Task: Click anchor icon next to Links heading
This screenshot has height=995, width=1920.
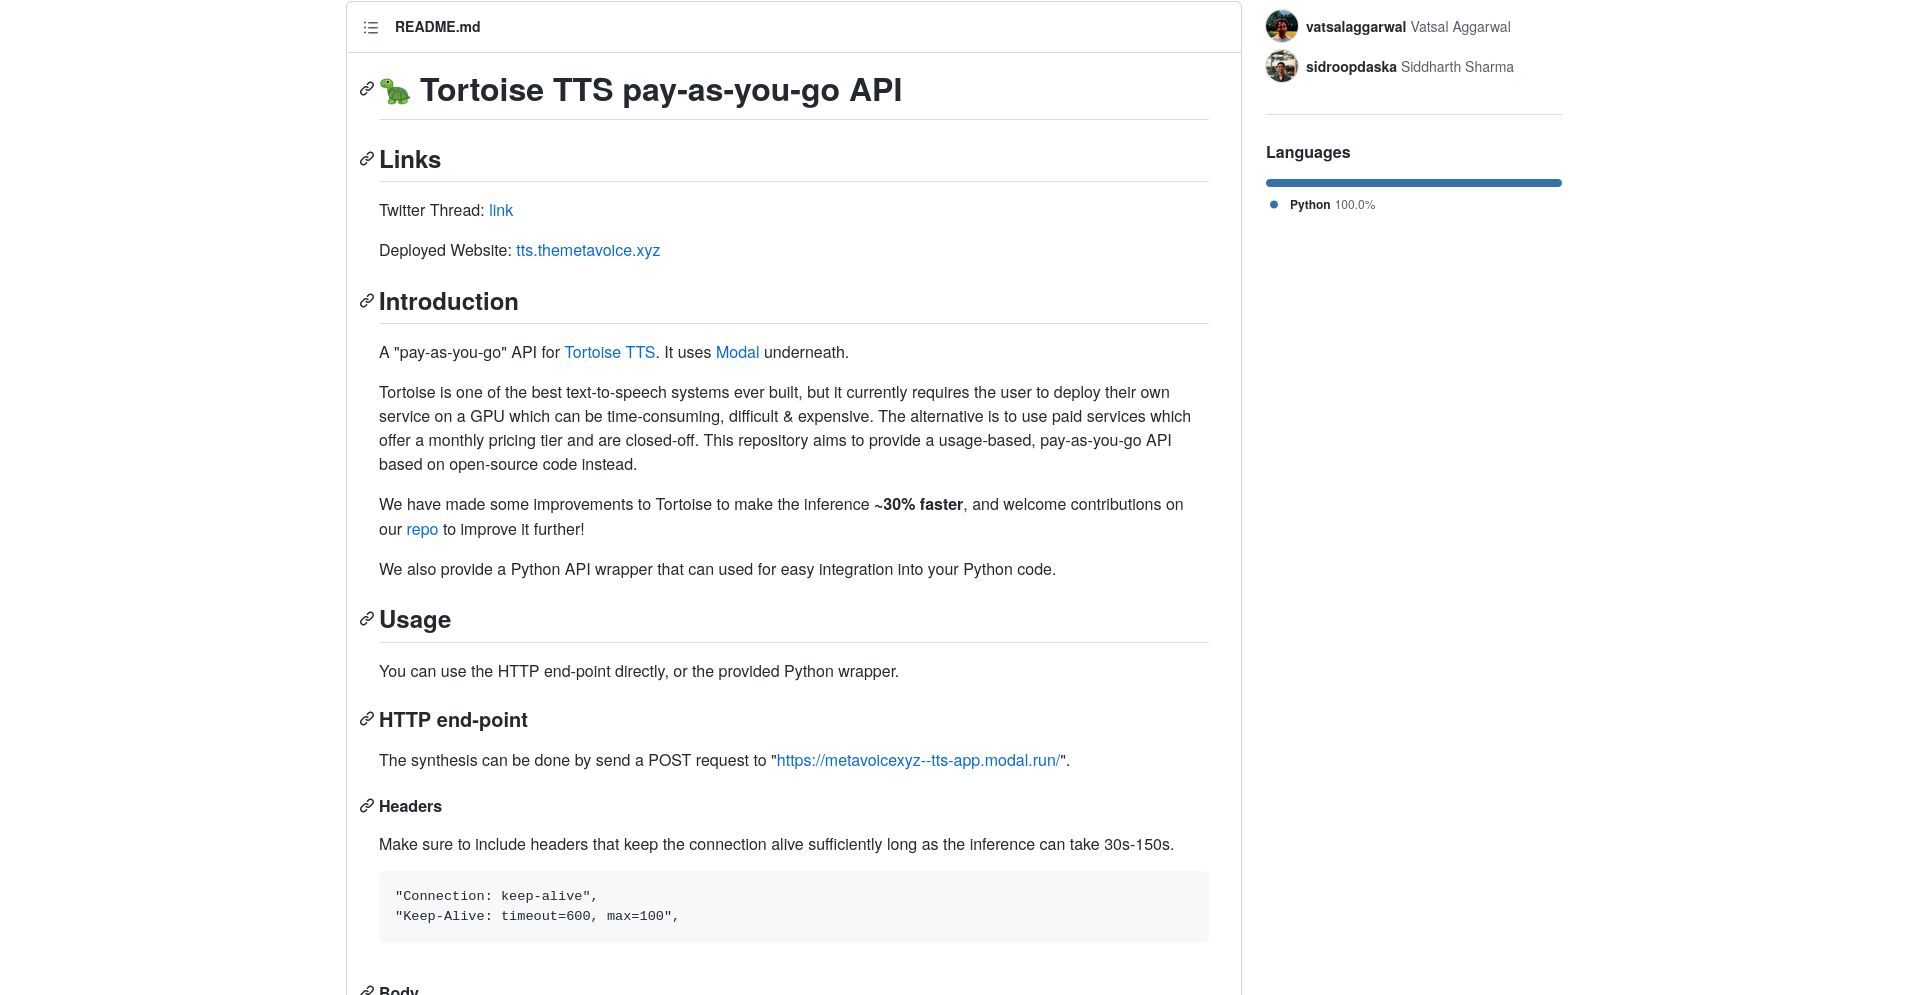Action: point(367,159)
